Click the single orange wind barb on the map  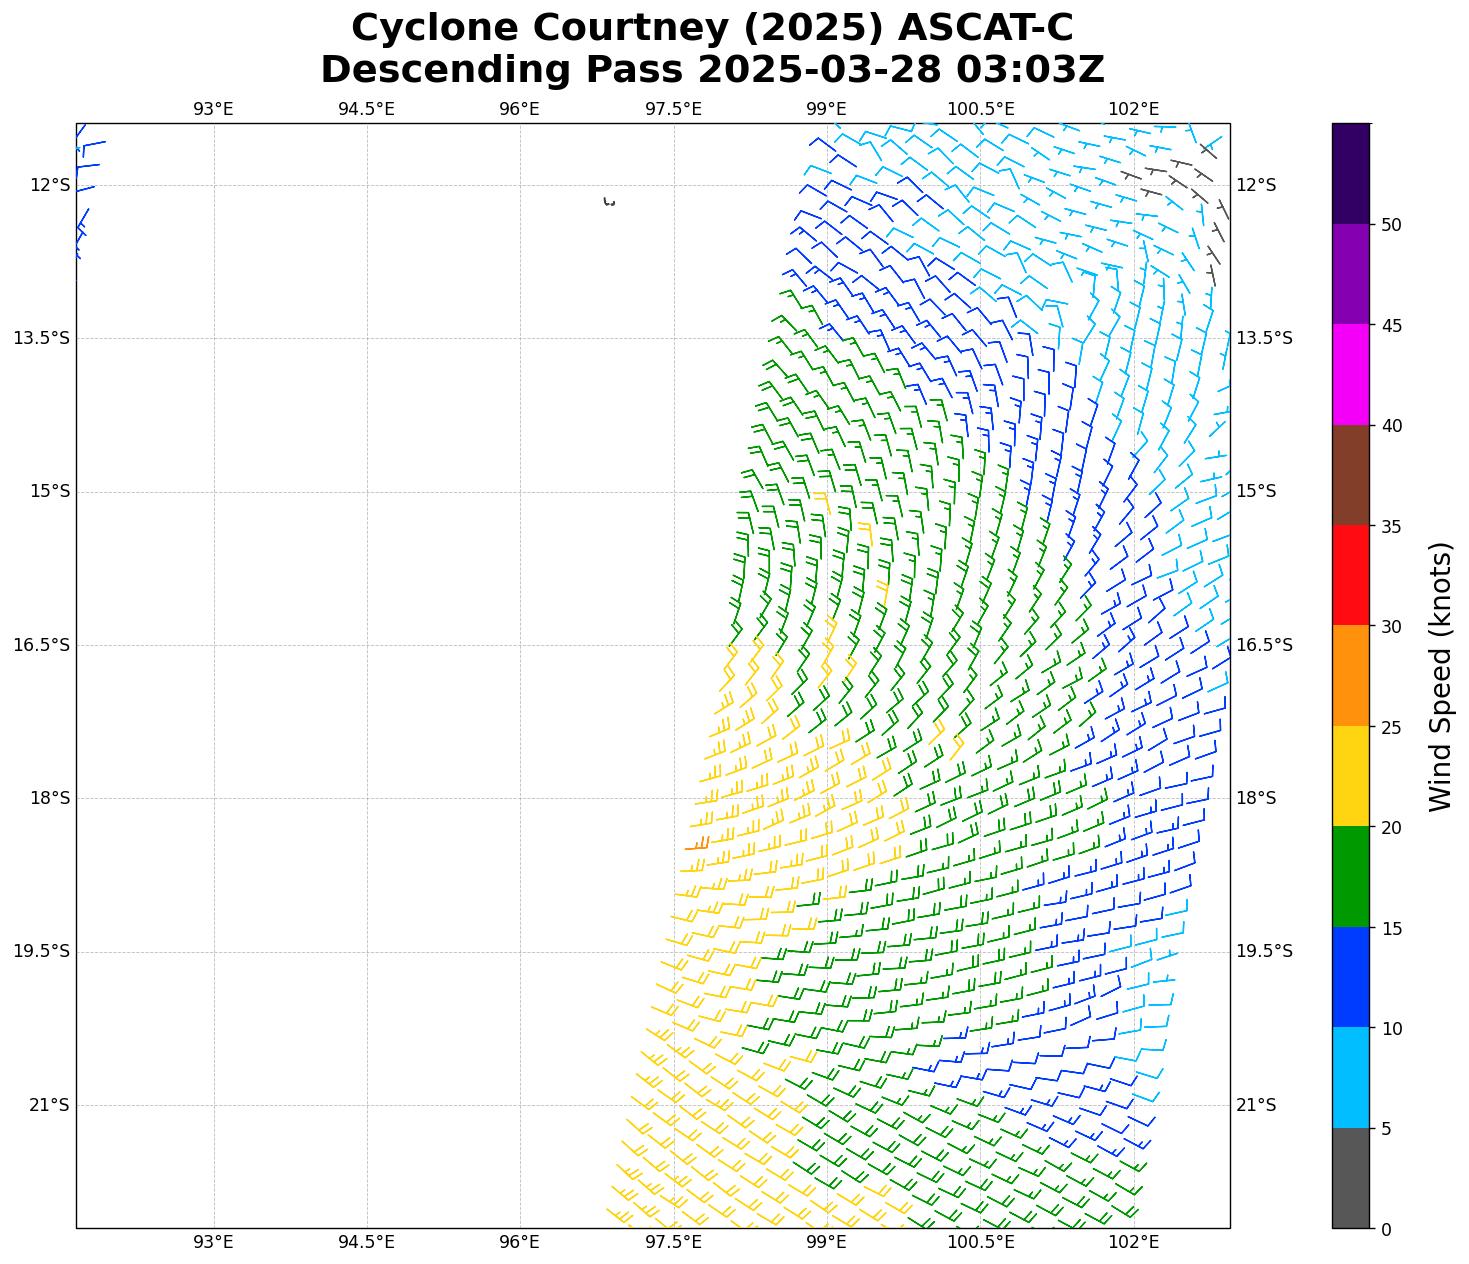(697, 846)
